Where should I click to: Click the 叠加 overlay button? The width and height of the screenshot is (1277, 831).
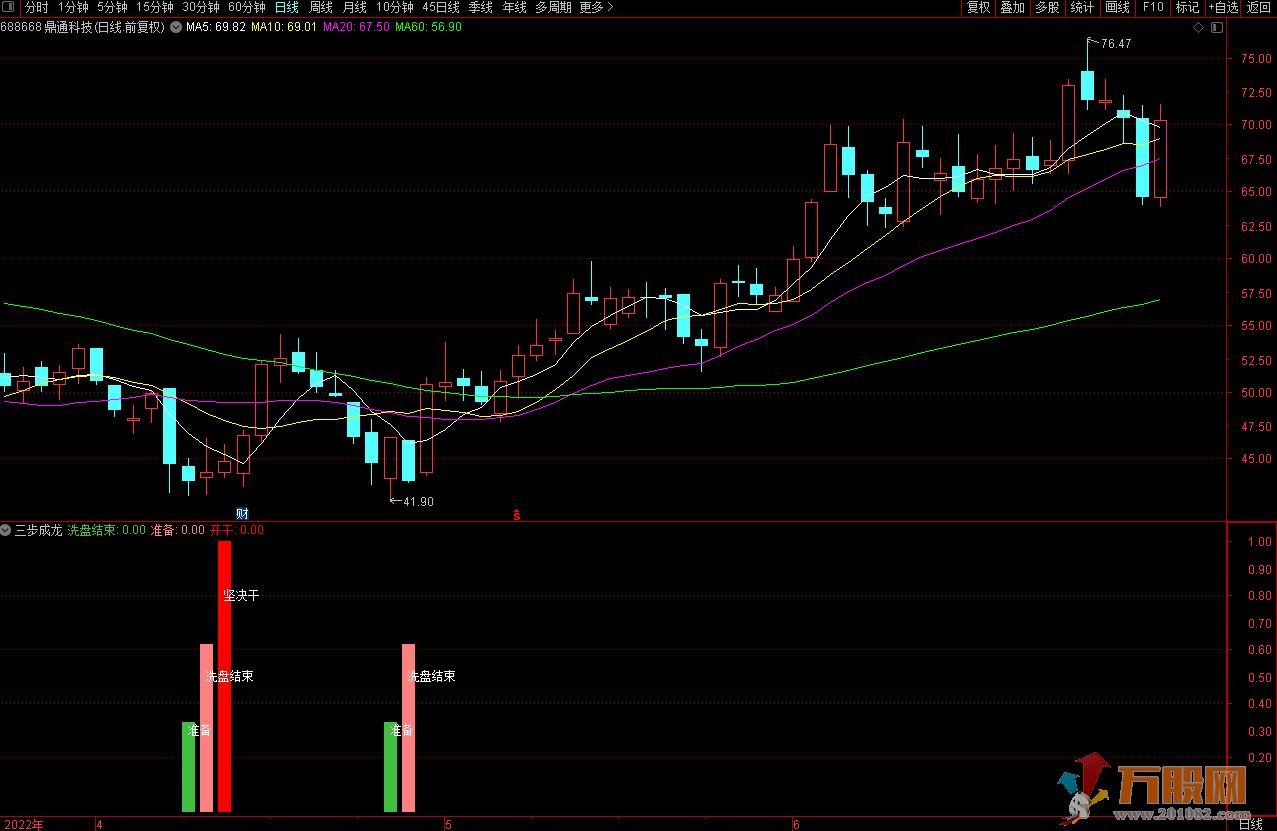click(x=1013, y=7)
